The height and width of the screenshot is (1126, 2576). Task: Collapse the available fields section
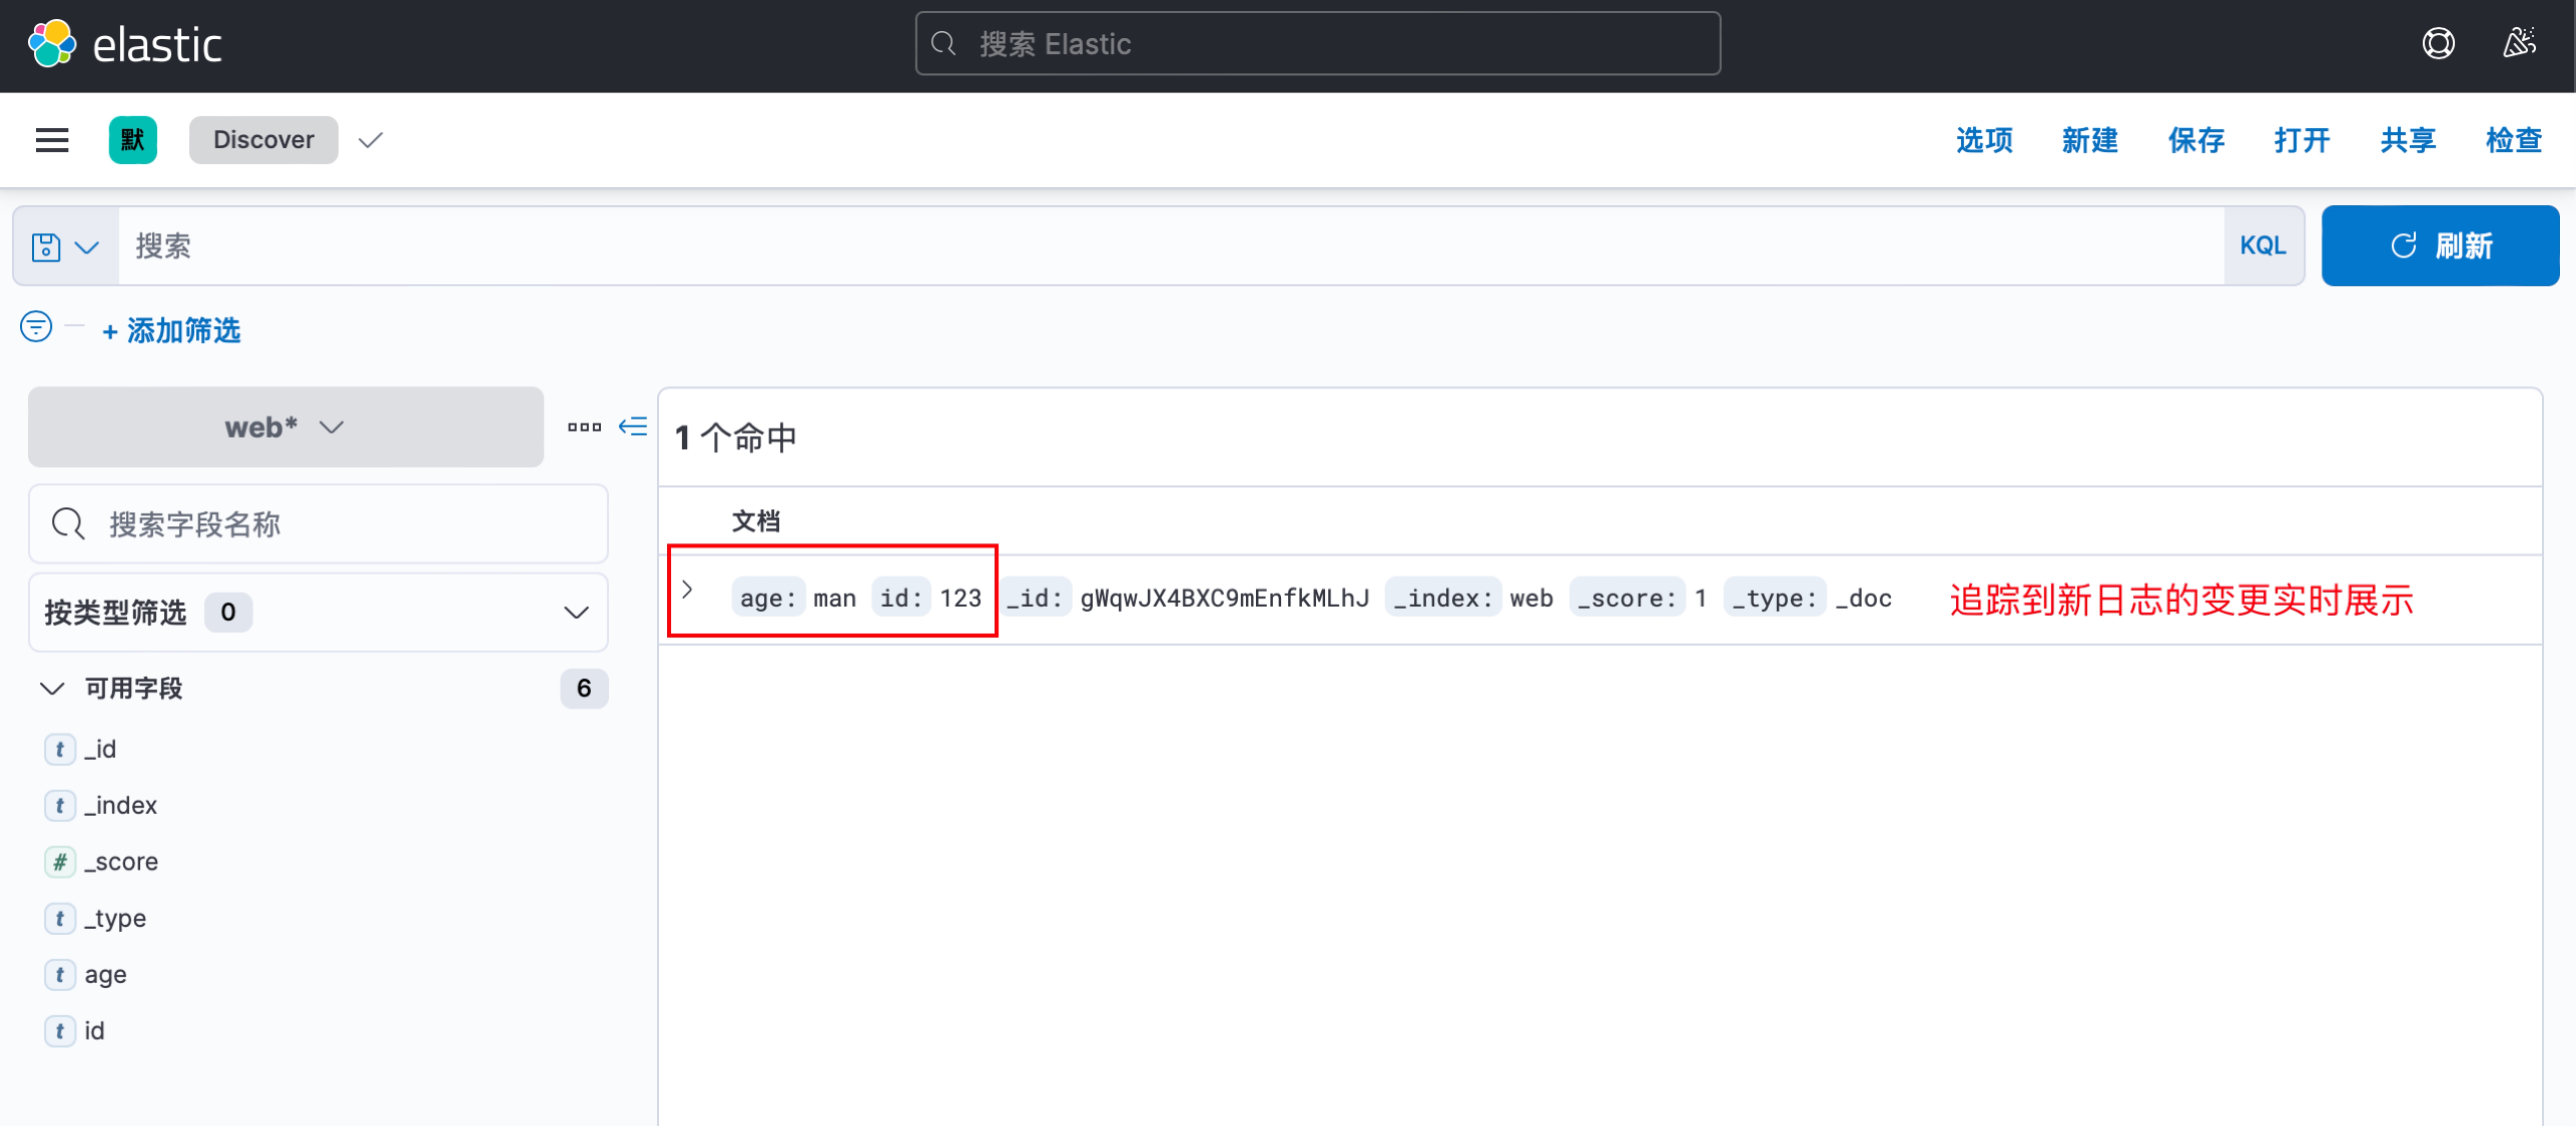(x=52, y=688)
